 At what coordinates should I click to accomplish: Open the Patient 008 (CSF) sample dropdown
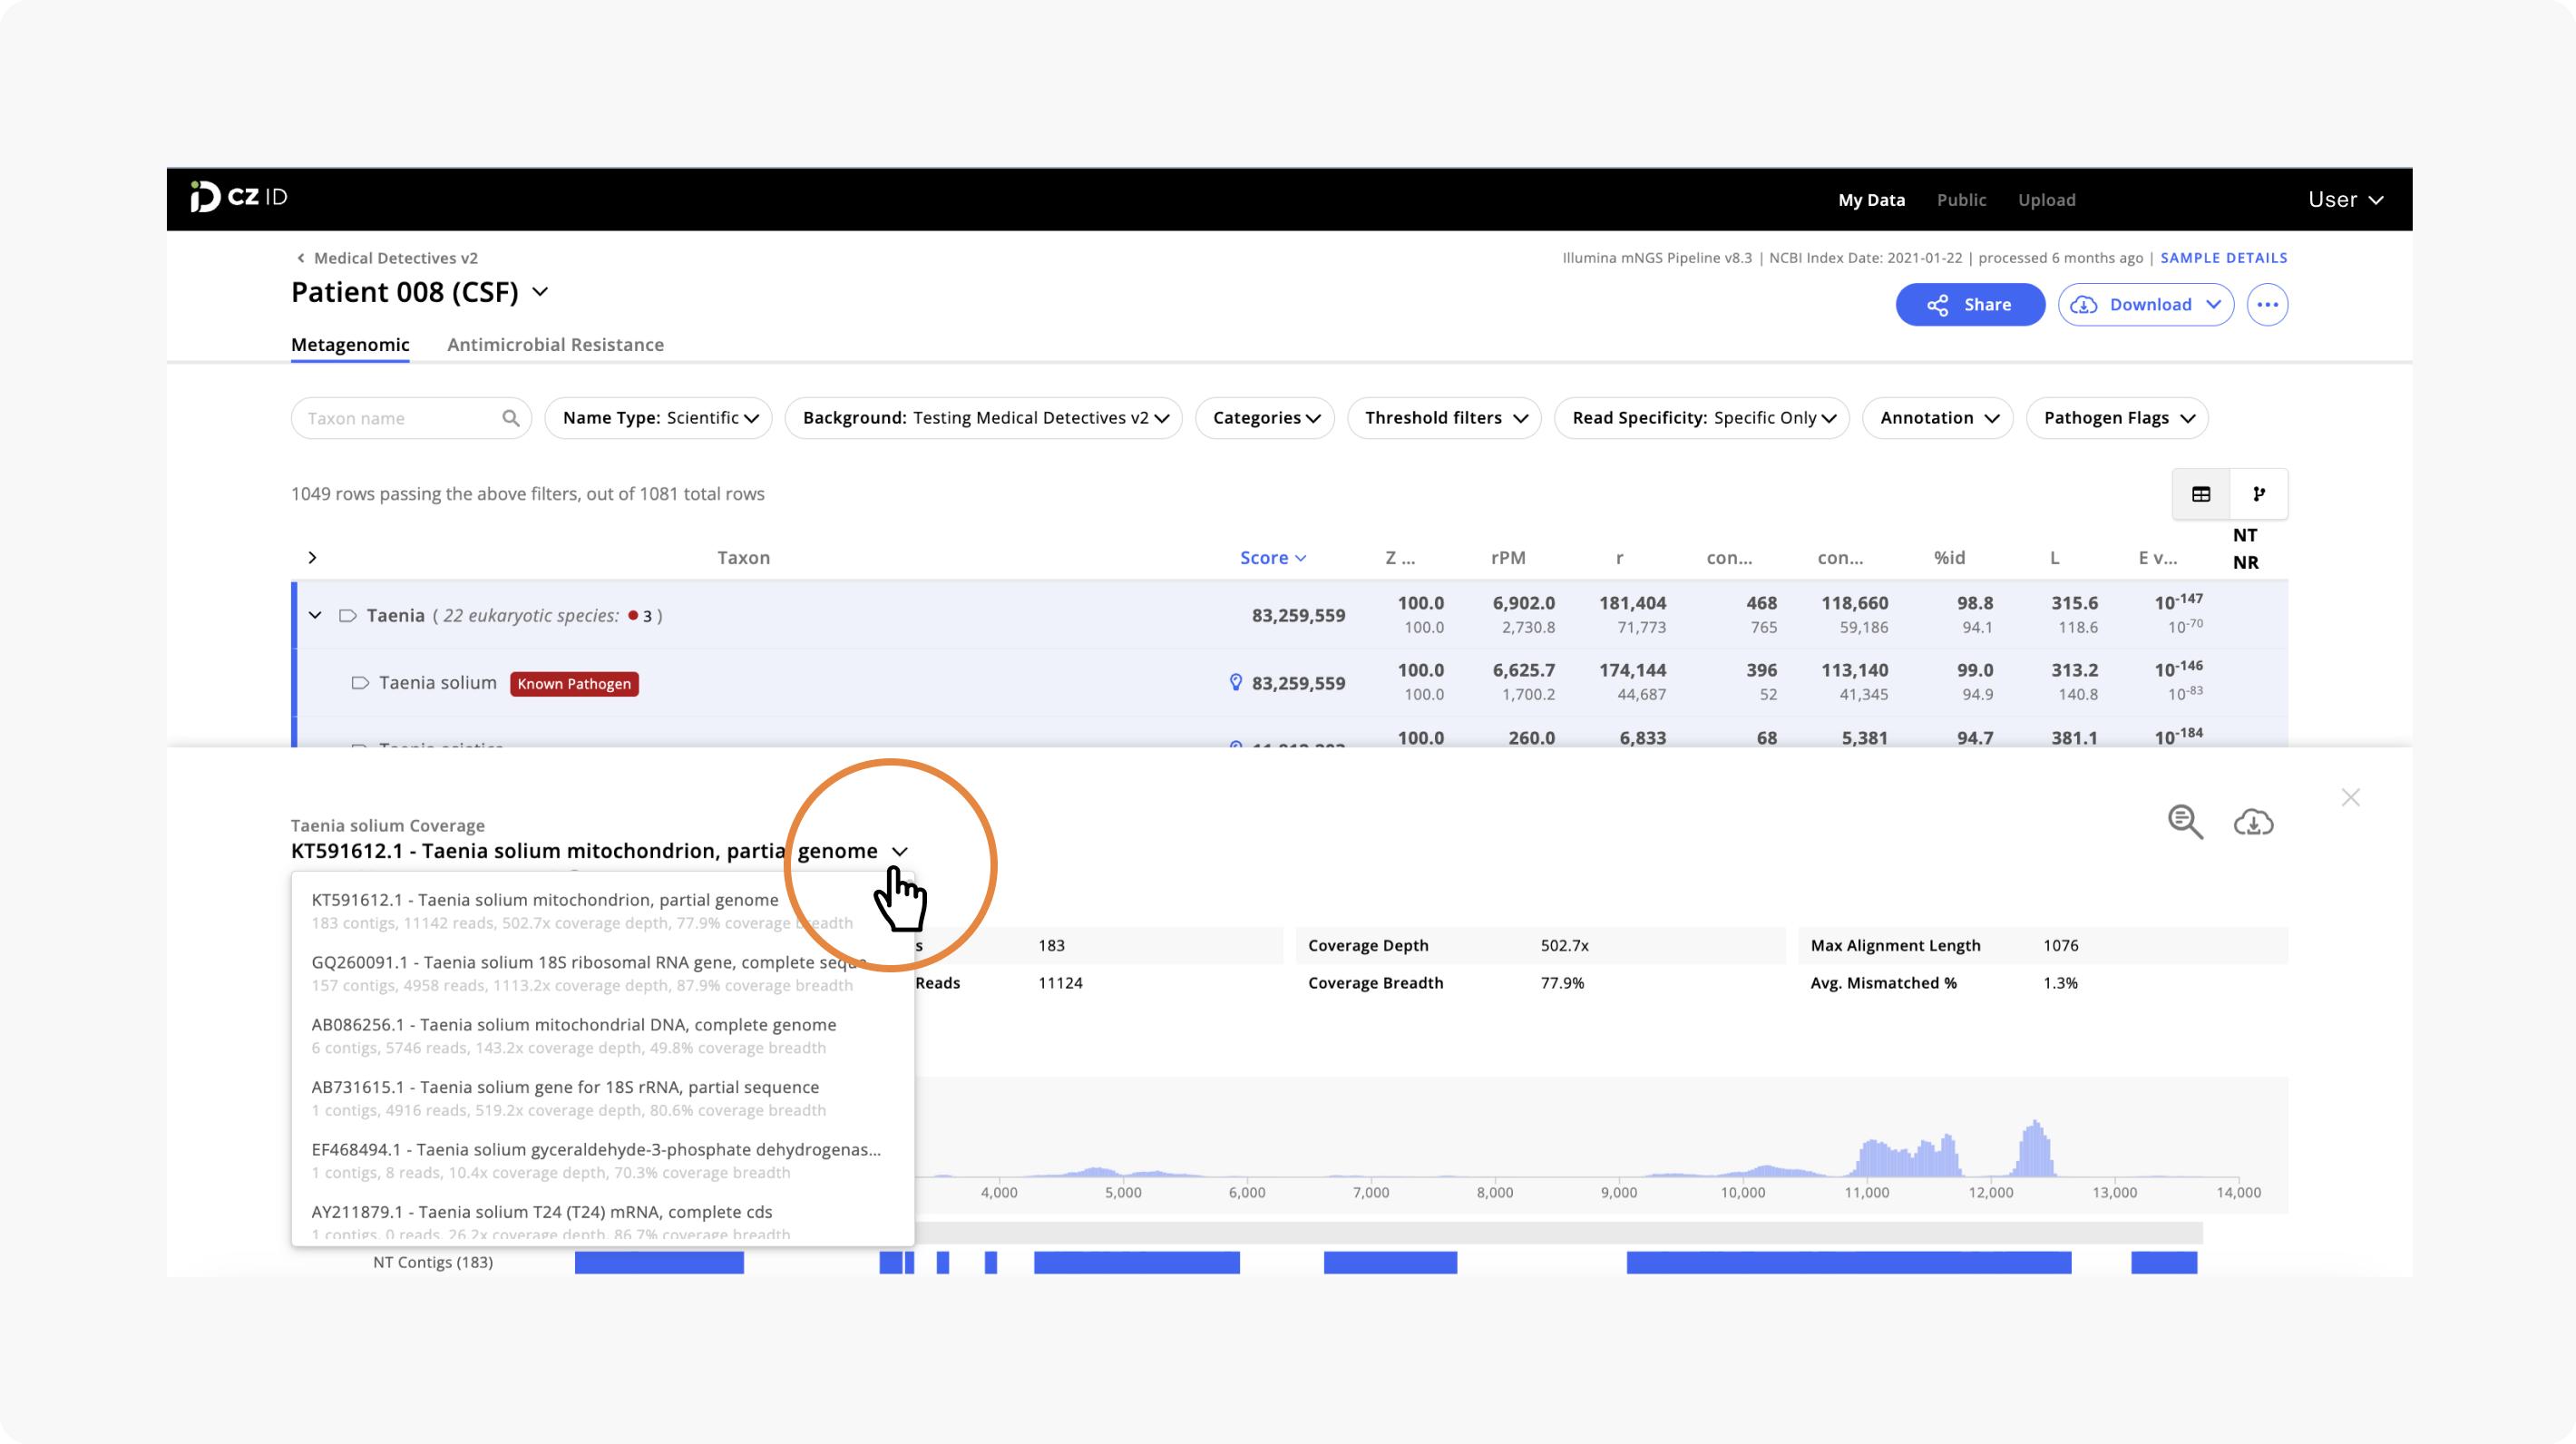(x=540, y=292)
